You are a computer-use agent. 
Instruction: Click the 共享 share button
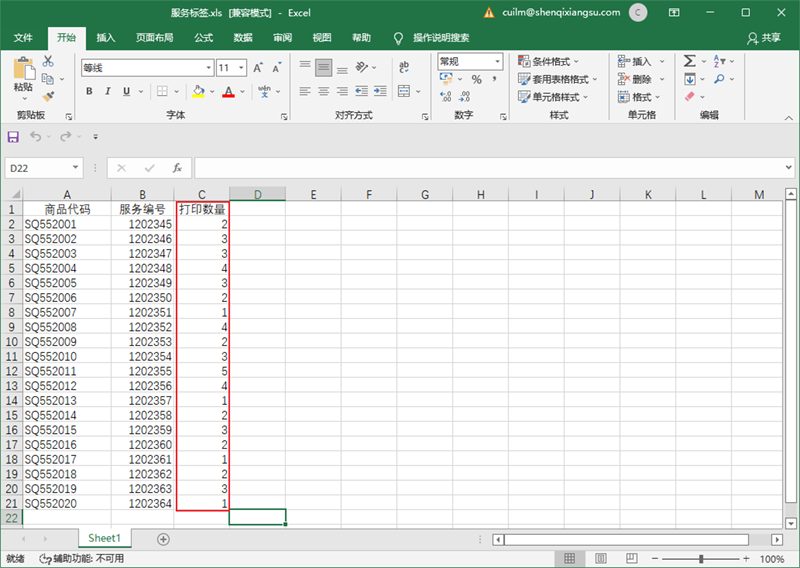pyautogui.click(x=764, y=38)
